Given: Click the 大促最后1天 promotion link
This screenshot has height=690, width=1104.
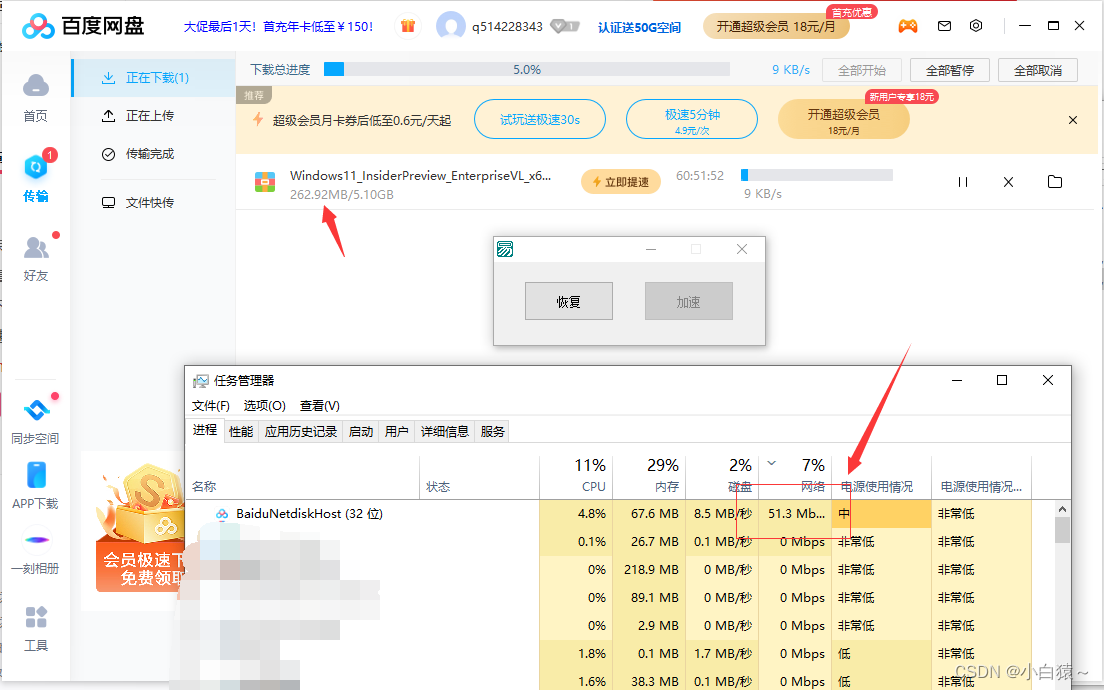Looking at the screenshot, I should 279,27.
